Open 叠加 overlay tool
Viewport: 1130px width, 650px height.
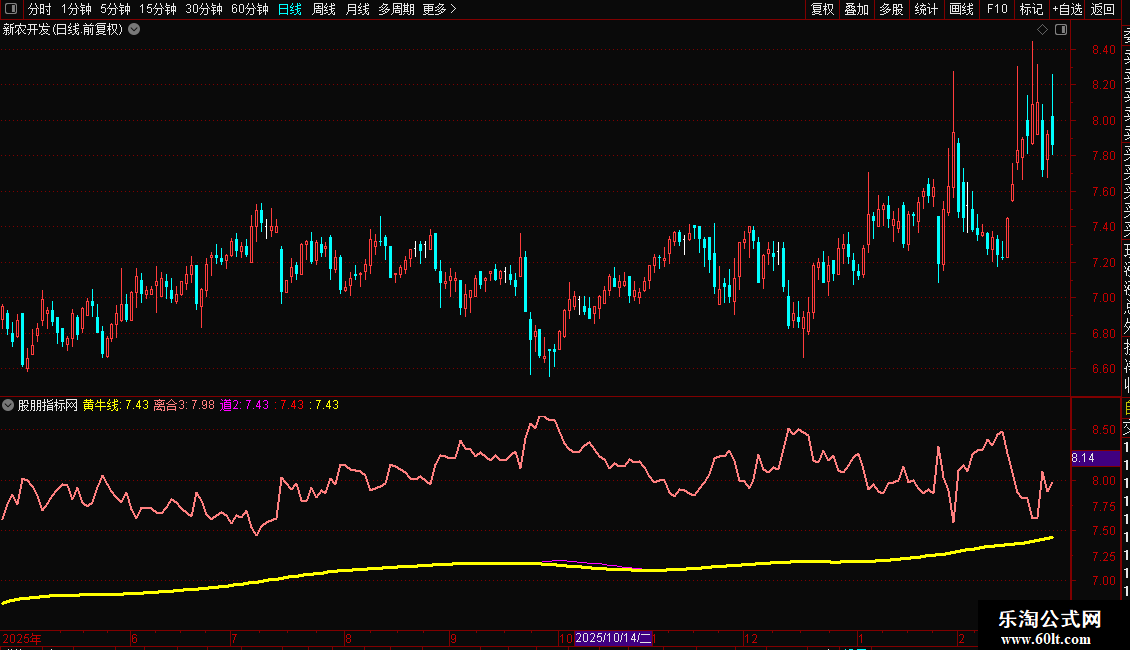click(856, 10)
